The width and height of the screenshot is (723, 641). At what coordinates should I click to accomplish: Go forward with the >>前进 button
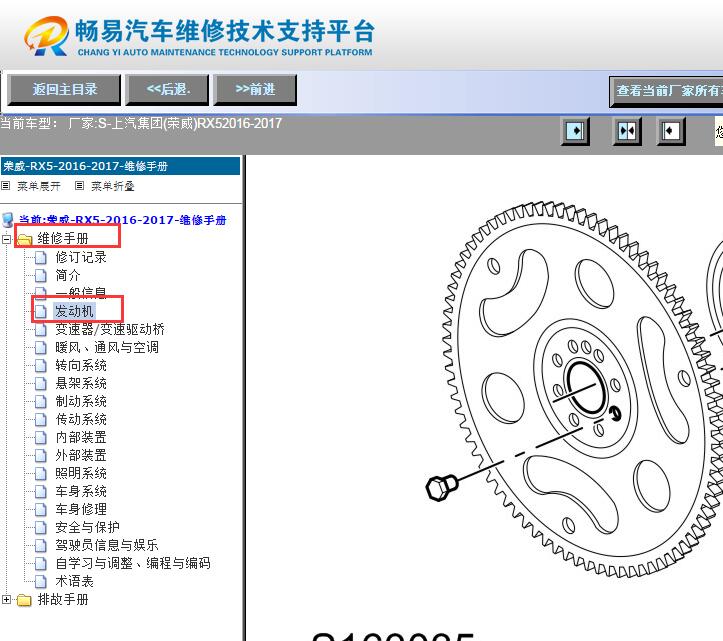tap(255, 89)
